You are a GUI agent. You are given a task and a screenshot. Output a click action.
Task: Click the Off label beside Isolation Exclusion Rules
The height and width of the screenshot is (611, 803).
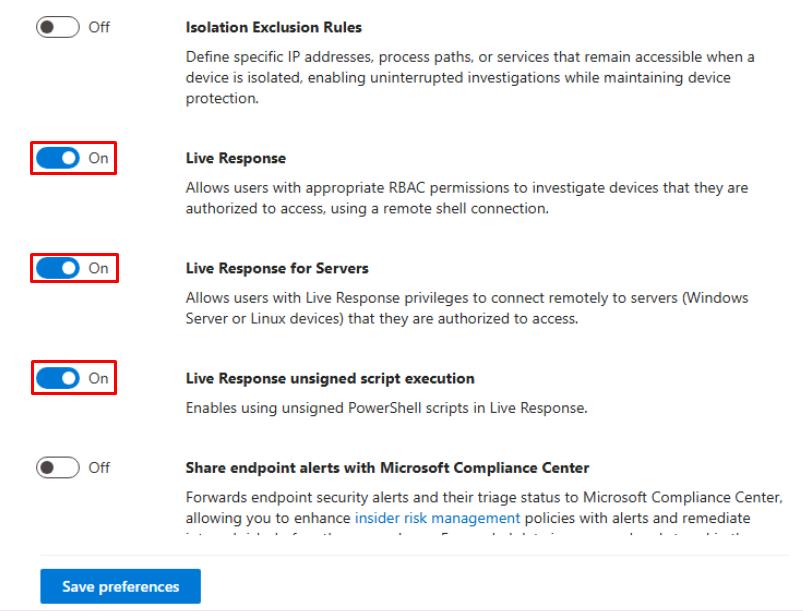click(x=100, y=27)
